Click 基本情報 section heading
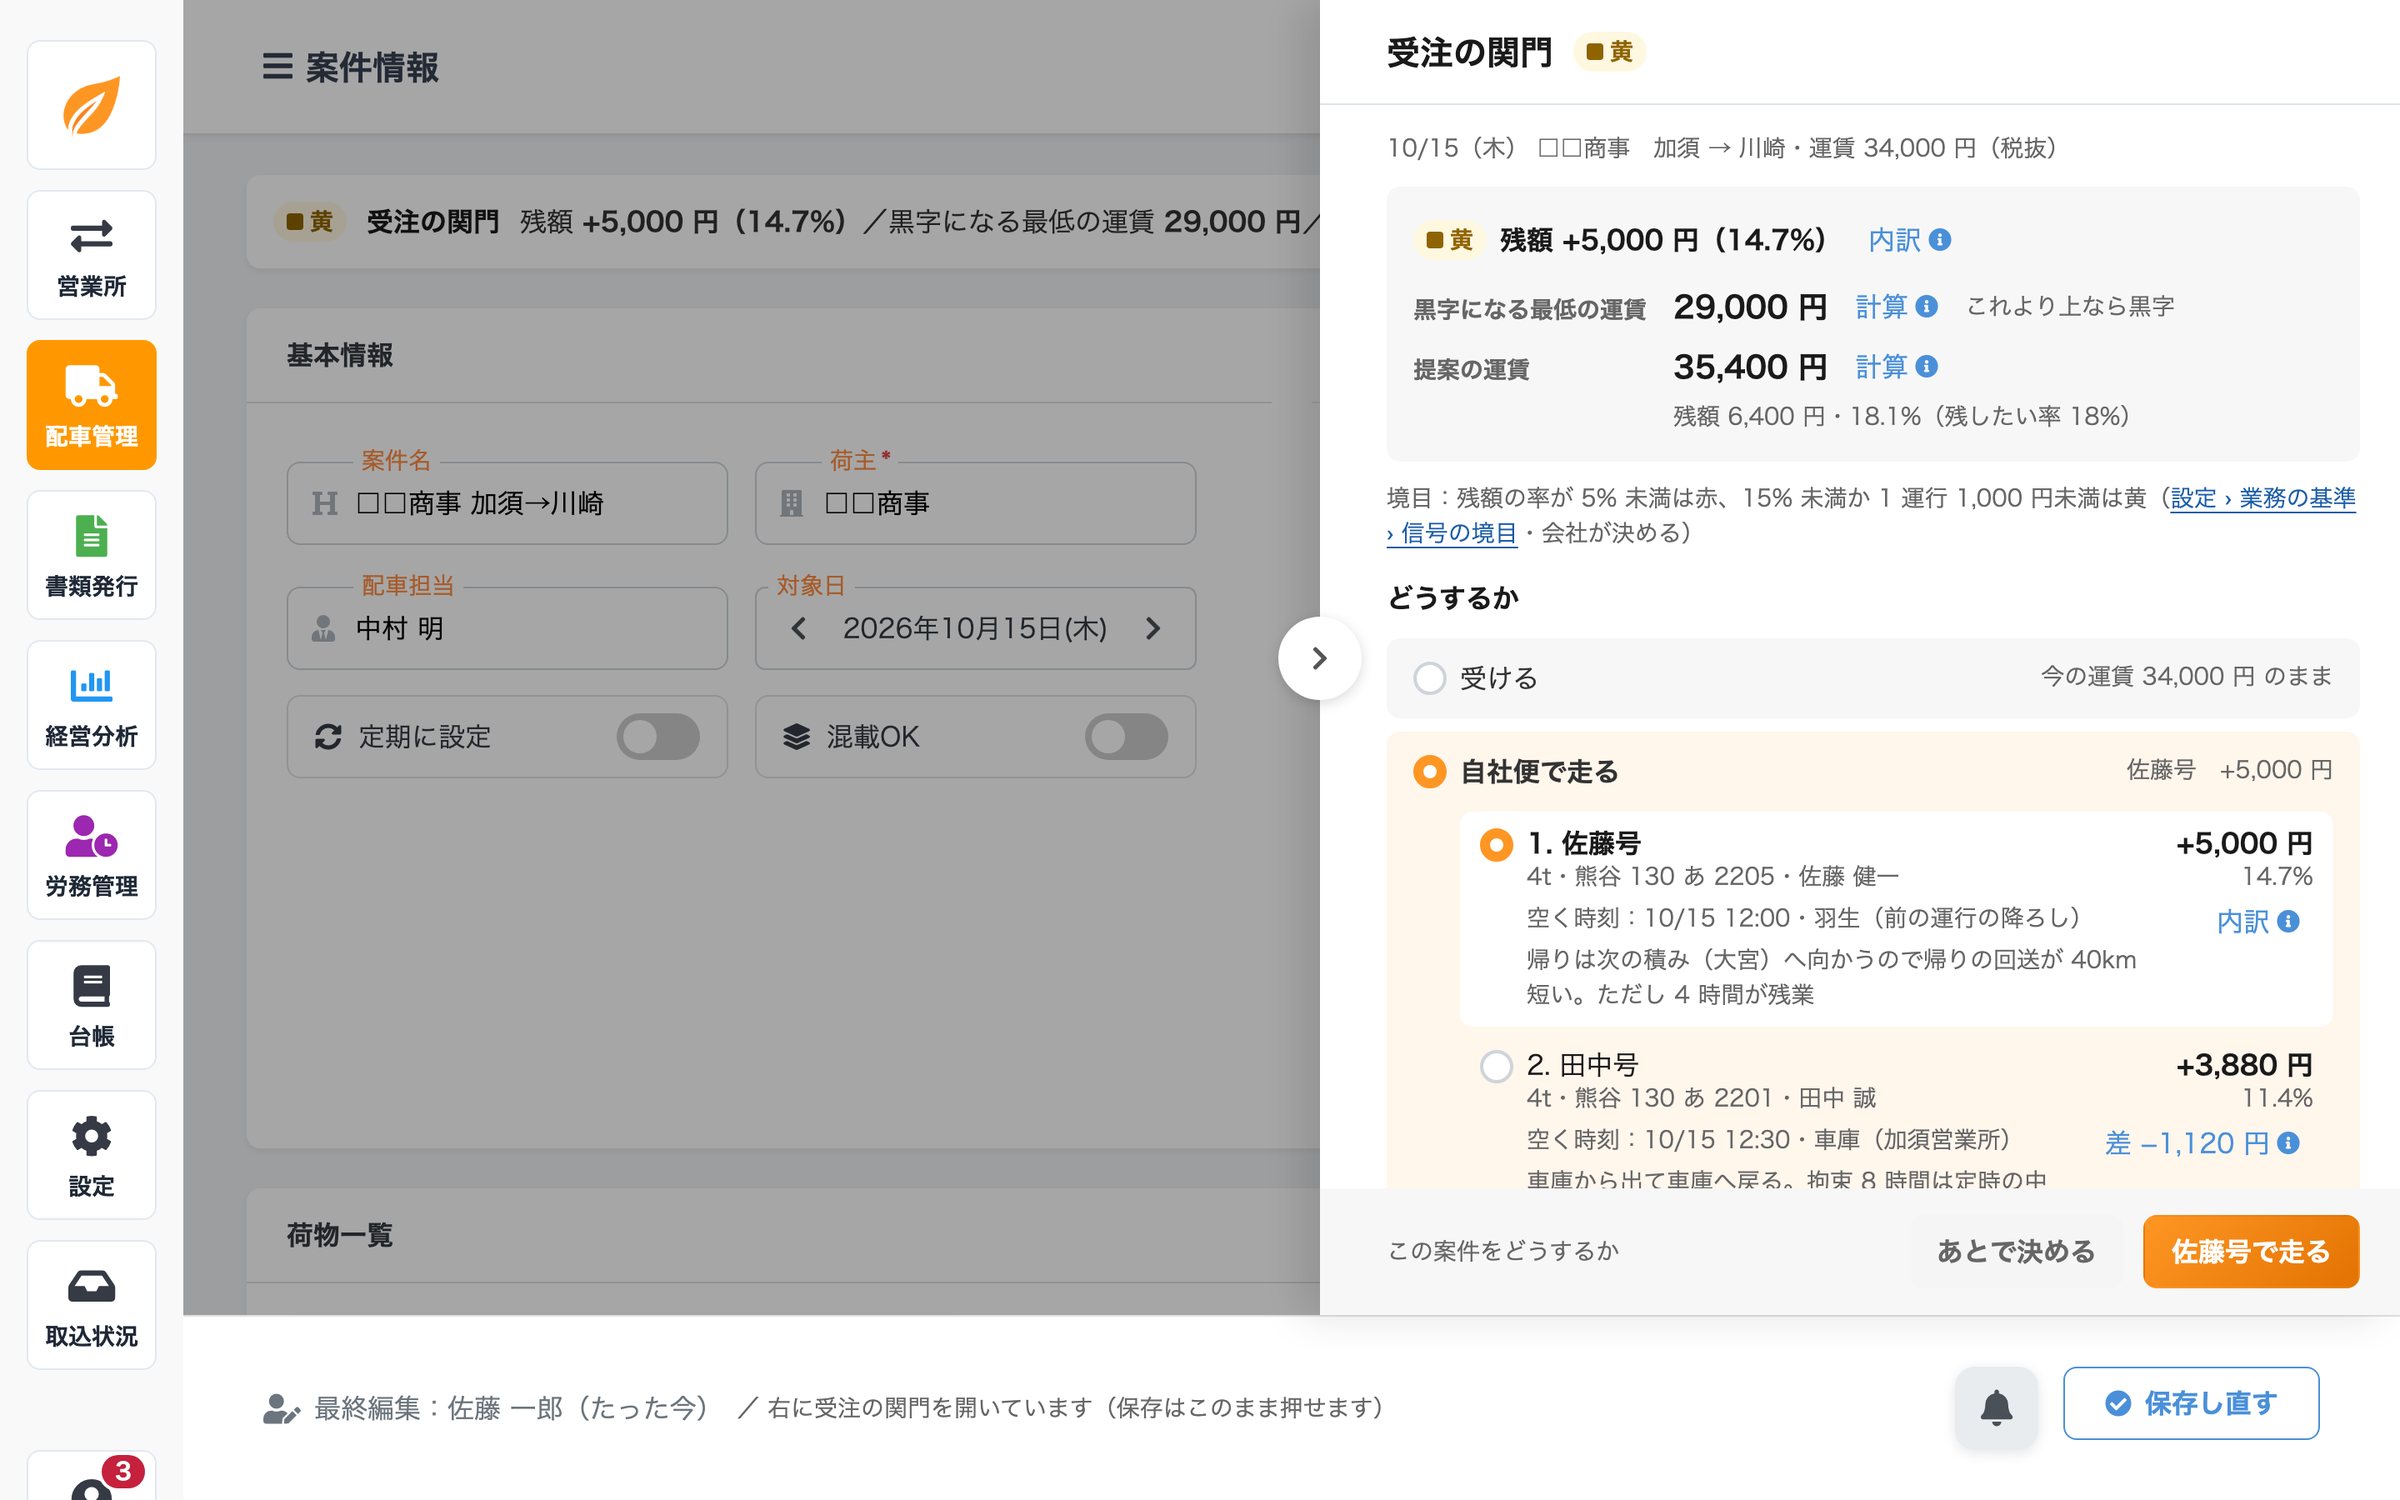 tap(340, 355)
